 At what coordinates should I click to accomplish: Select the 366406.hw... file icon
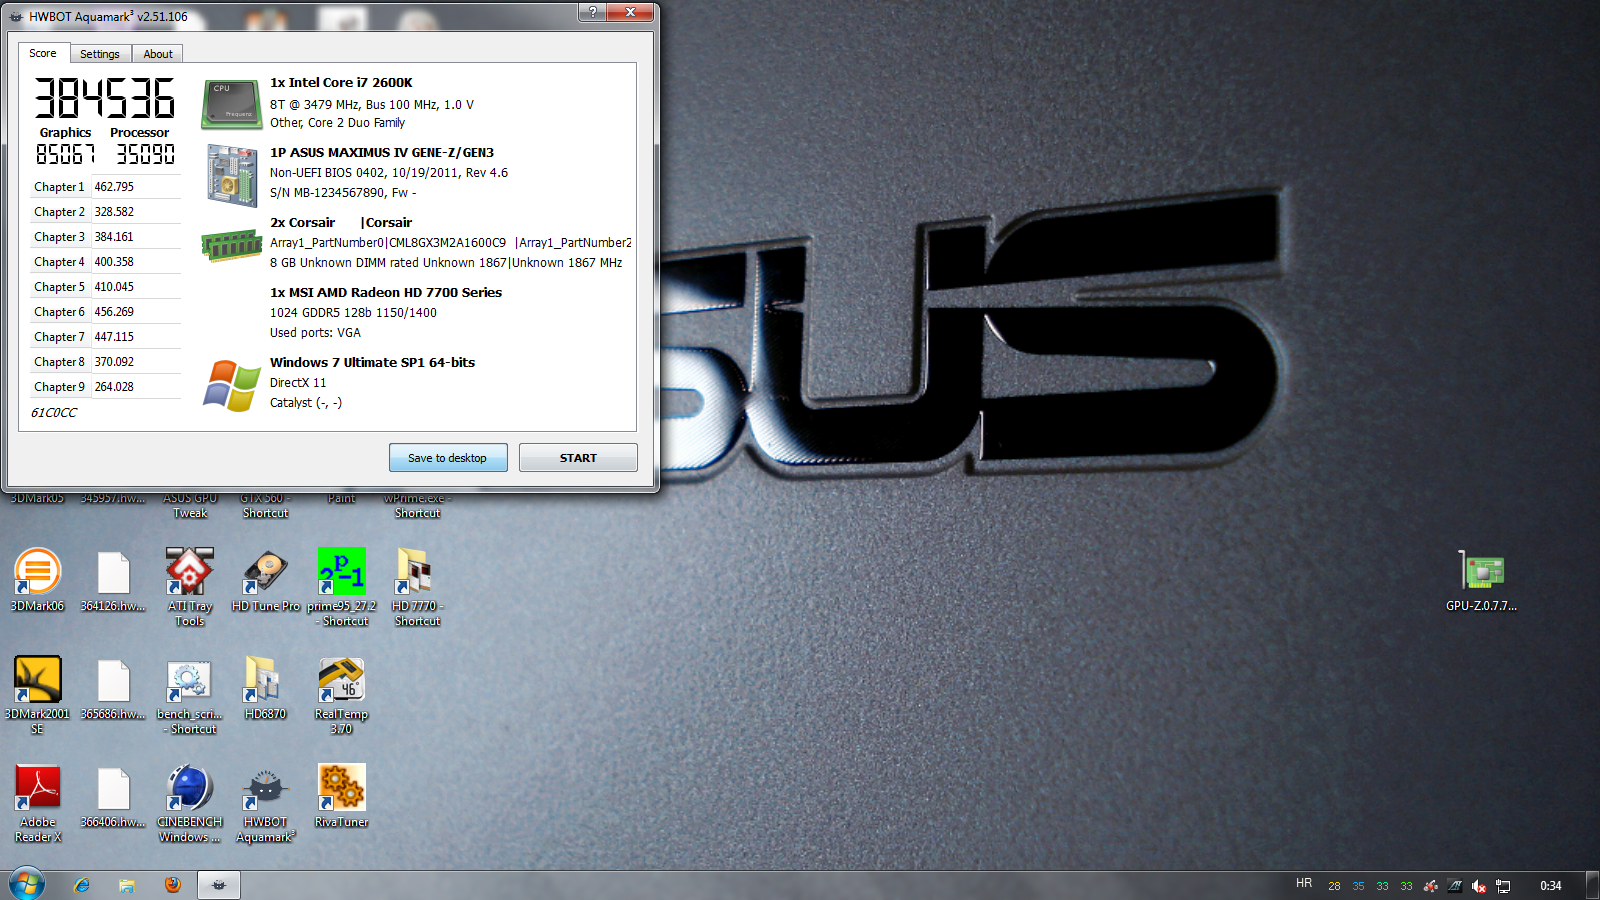(113, 796)
